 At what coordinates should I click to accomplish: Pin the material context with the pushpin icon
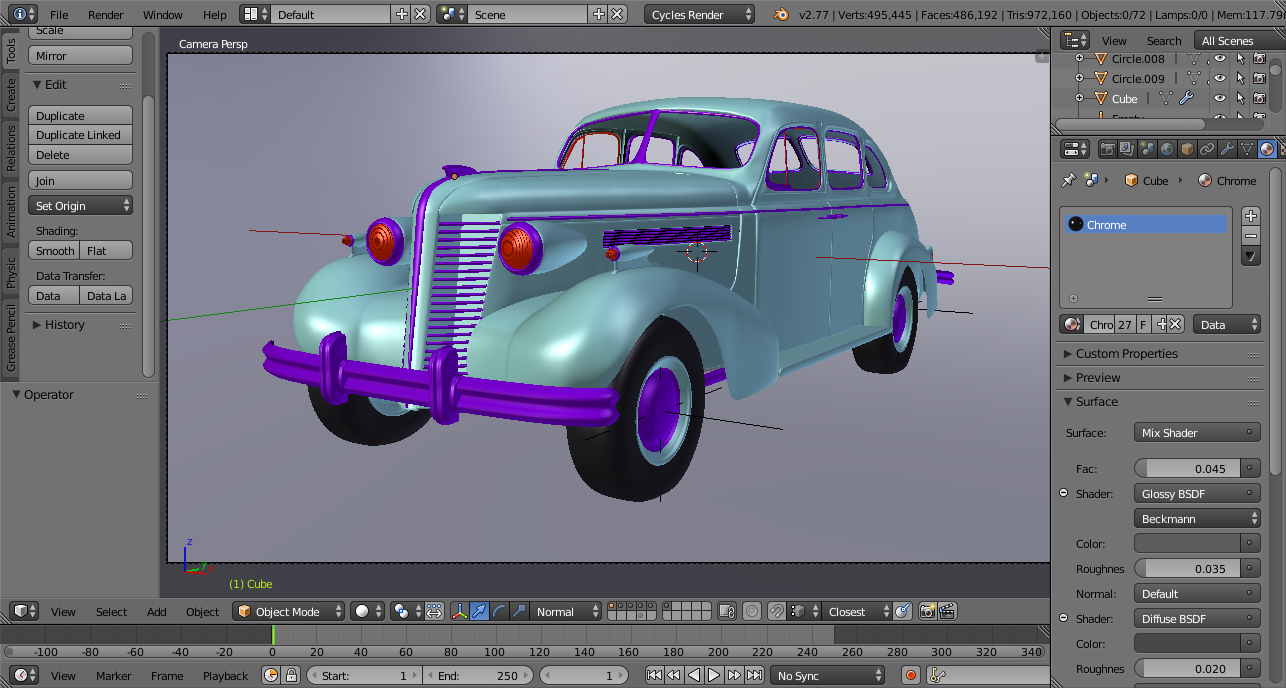(1068, 181)
